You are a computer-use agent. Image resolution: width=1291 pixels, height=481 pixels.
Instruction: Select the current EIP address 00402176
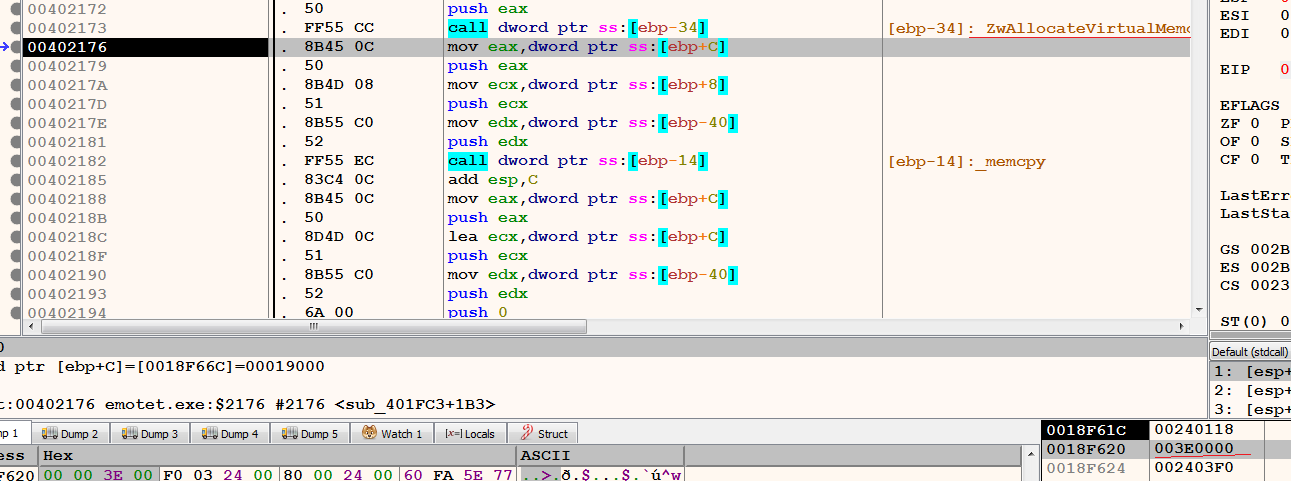[x=67, y=47]
